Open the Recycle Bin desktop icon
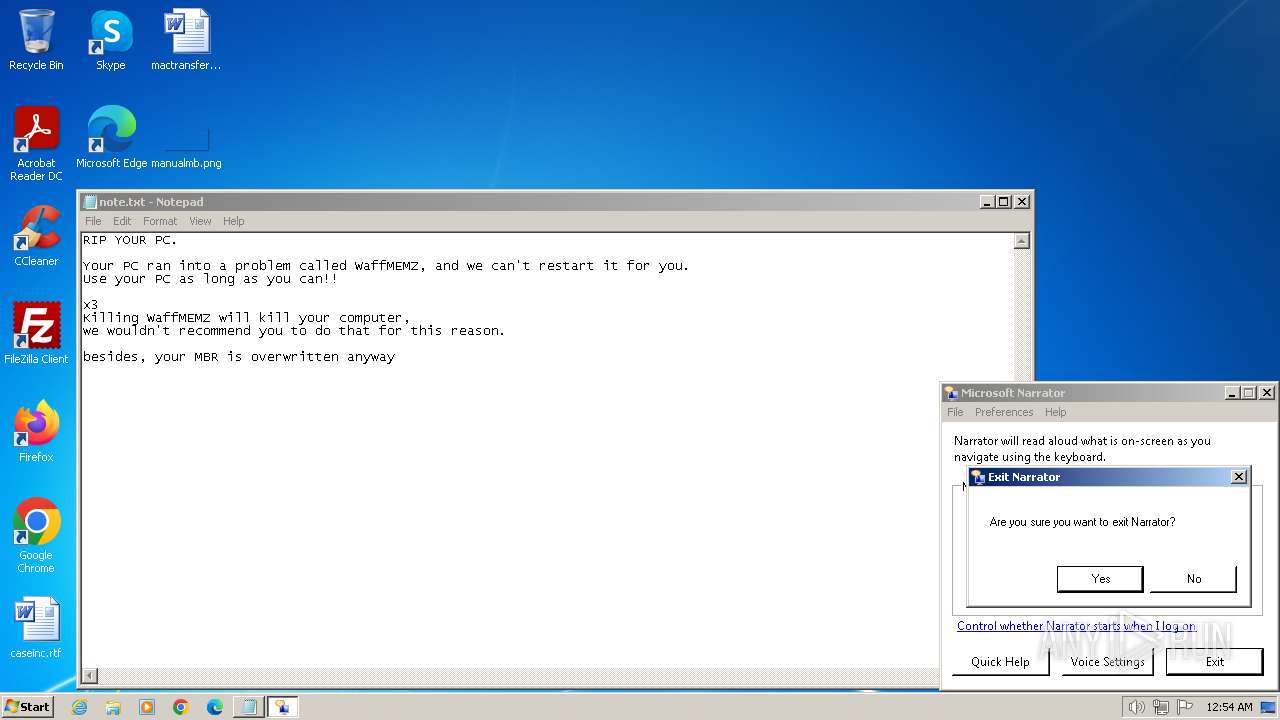The image size is (1280, 720). tap(36, 40)
